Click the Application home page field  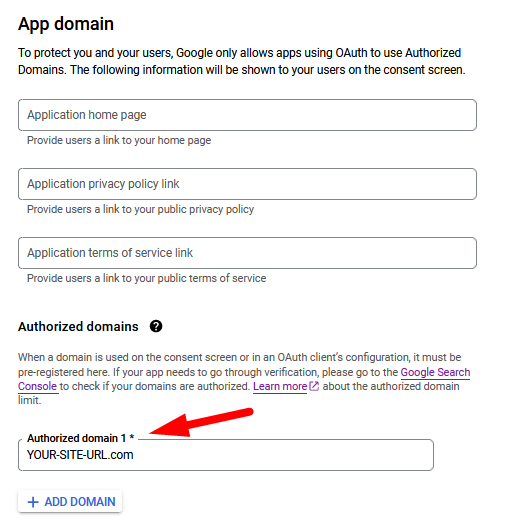(x=247, y=115)
